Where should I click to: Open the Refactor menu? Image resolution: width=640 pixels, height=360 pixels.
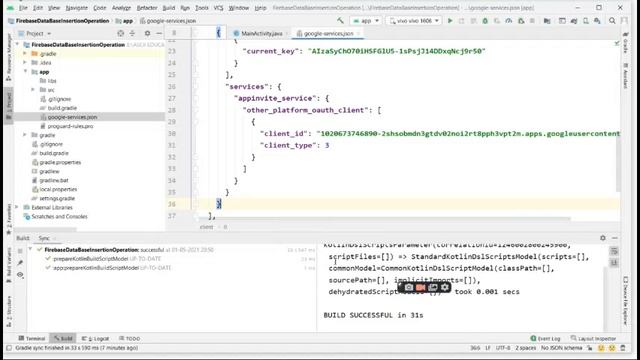[x=147, y=8]
